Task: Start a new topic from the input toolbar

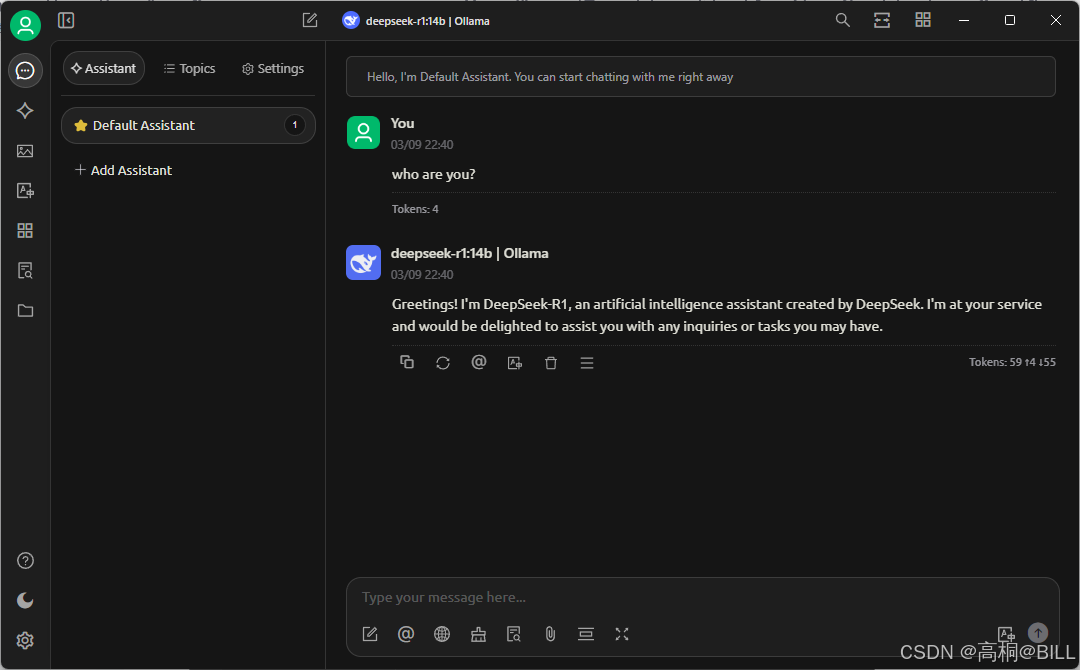Action: click(x=370, y=634)
